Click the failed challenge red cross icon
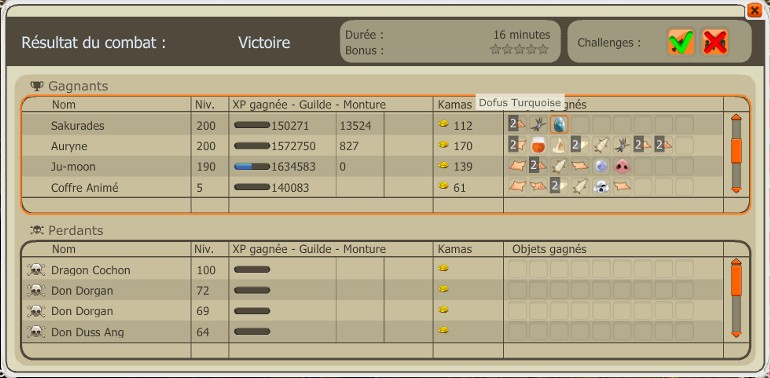This screenshot has width=770, height=378. pyautogui.click(x=715, y=42)
